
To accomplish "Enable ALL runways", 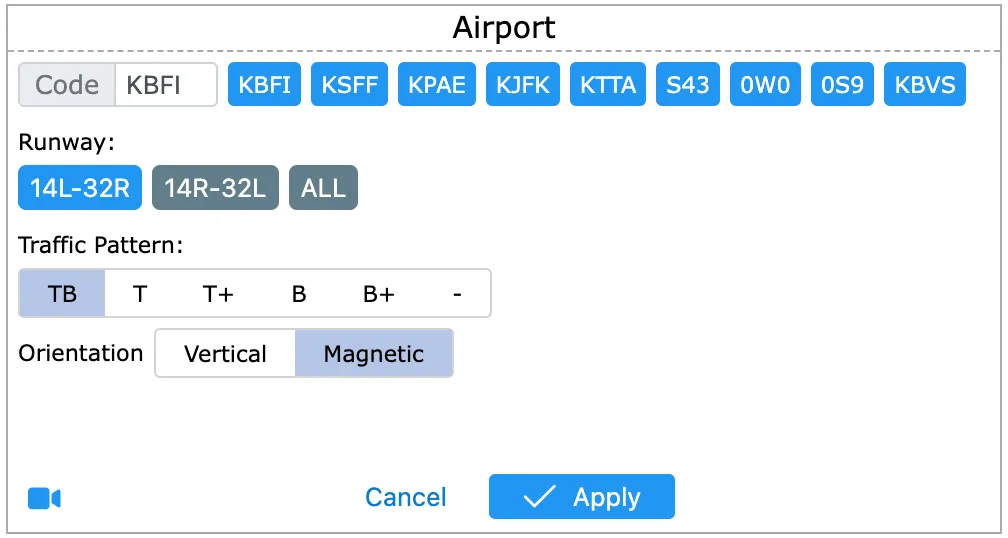I will pos(323,188).
